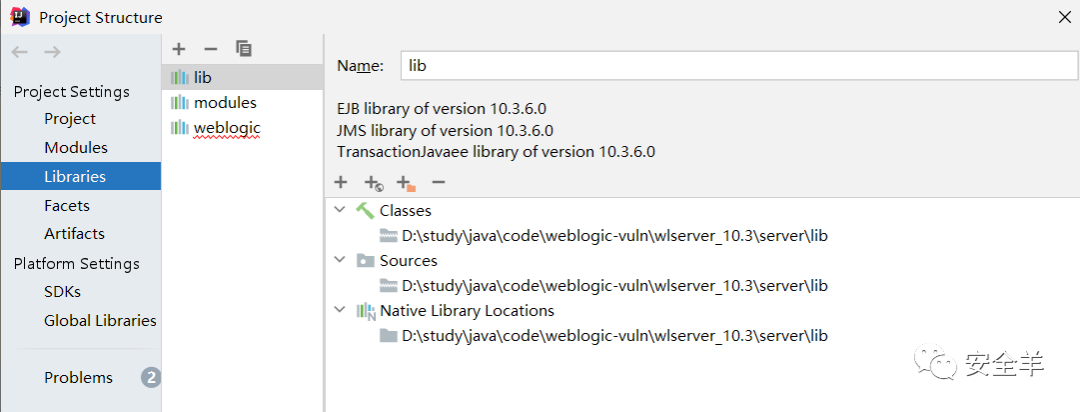The width and height of the screenshot is (1080, 412).
Task: Open the Modules settings page
Action: pos(76,147)
